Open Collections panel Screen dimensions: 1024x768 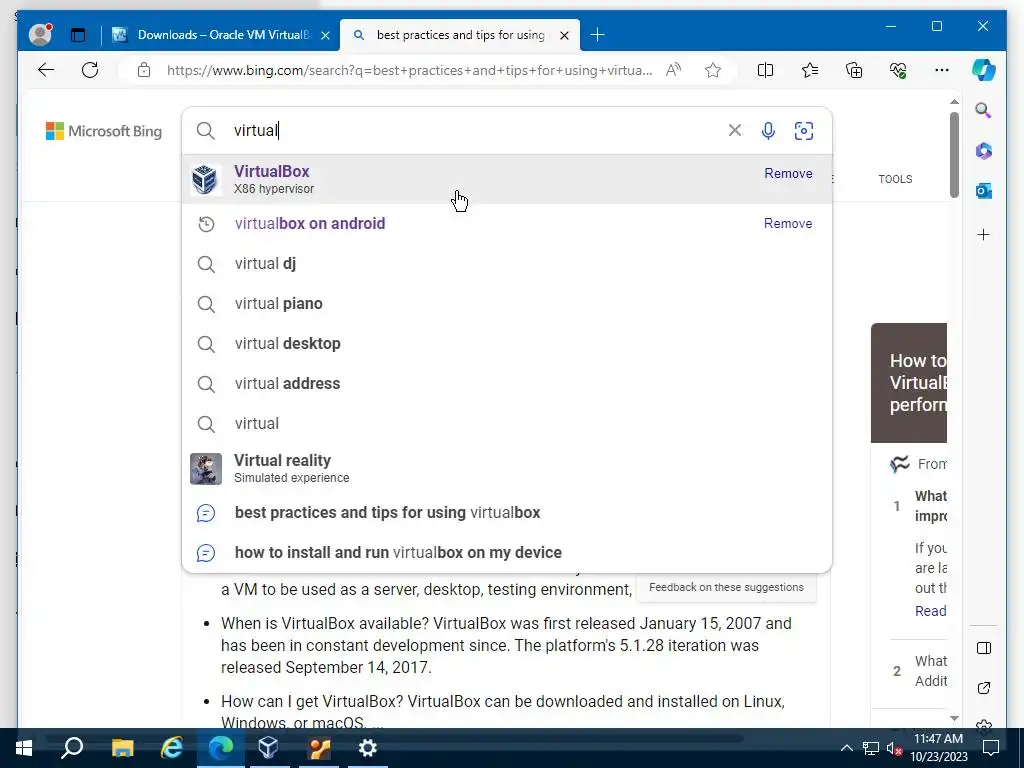(854, 70)
